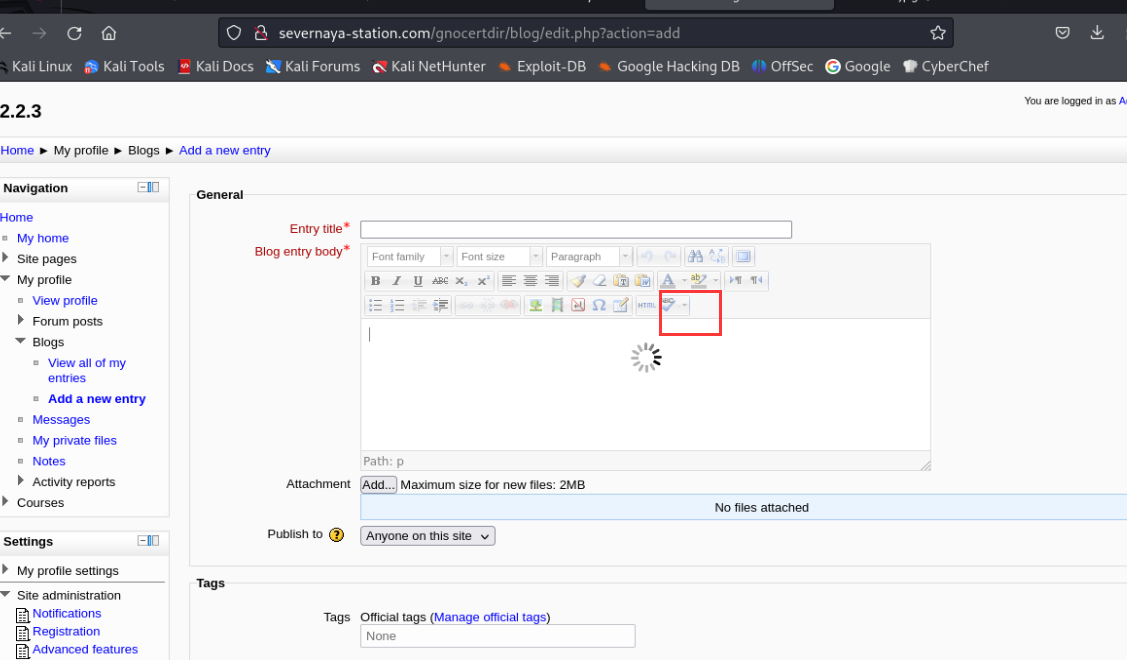The image size is (1127, 660).
Task: Insert a special character with Omega icon
Action: click(599, 305)
